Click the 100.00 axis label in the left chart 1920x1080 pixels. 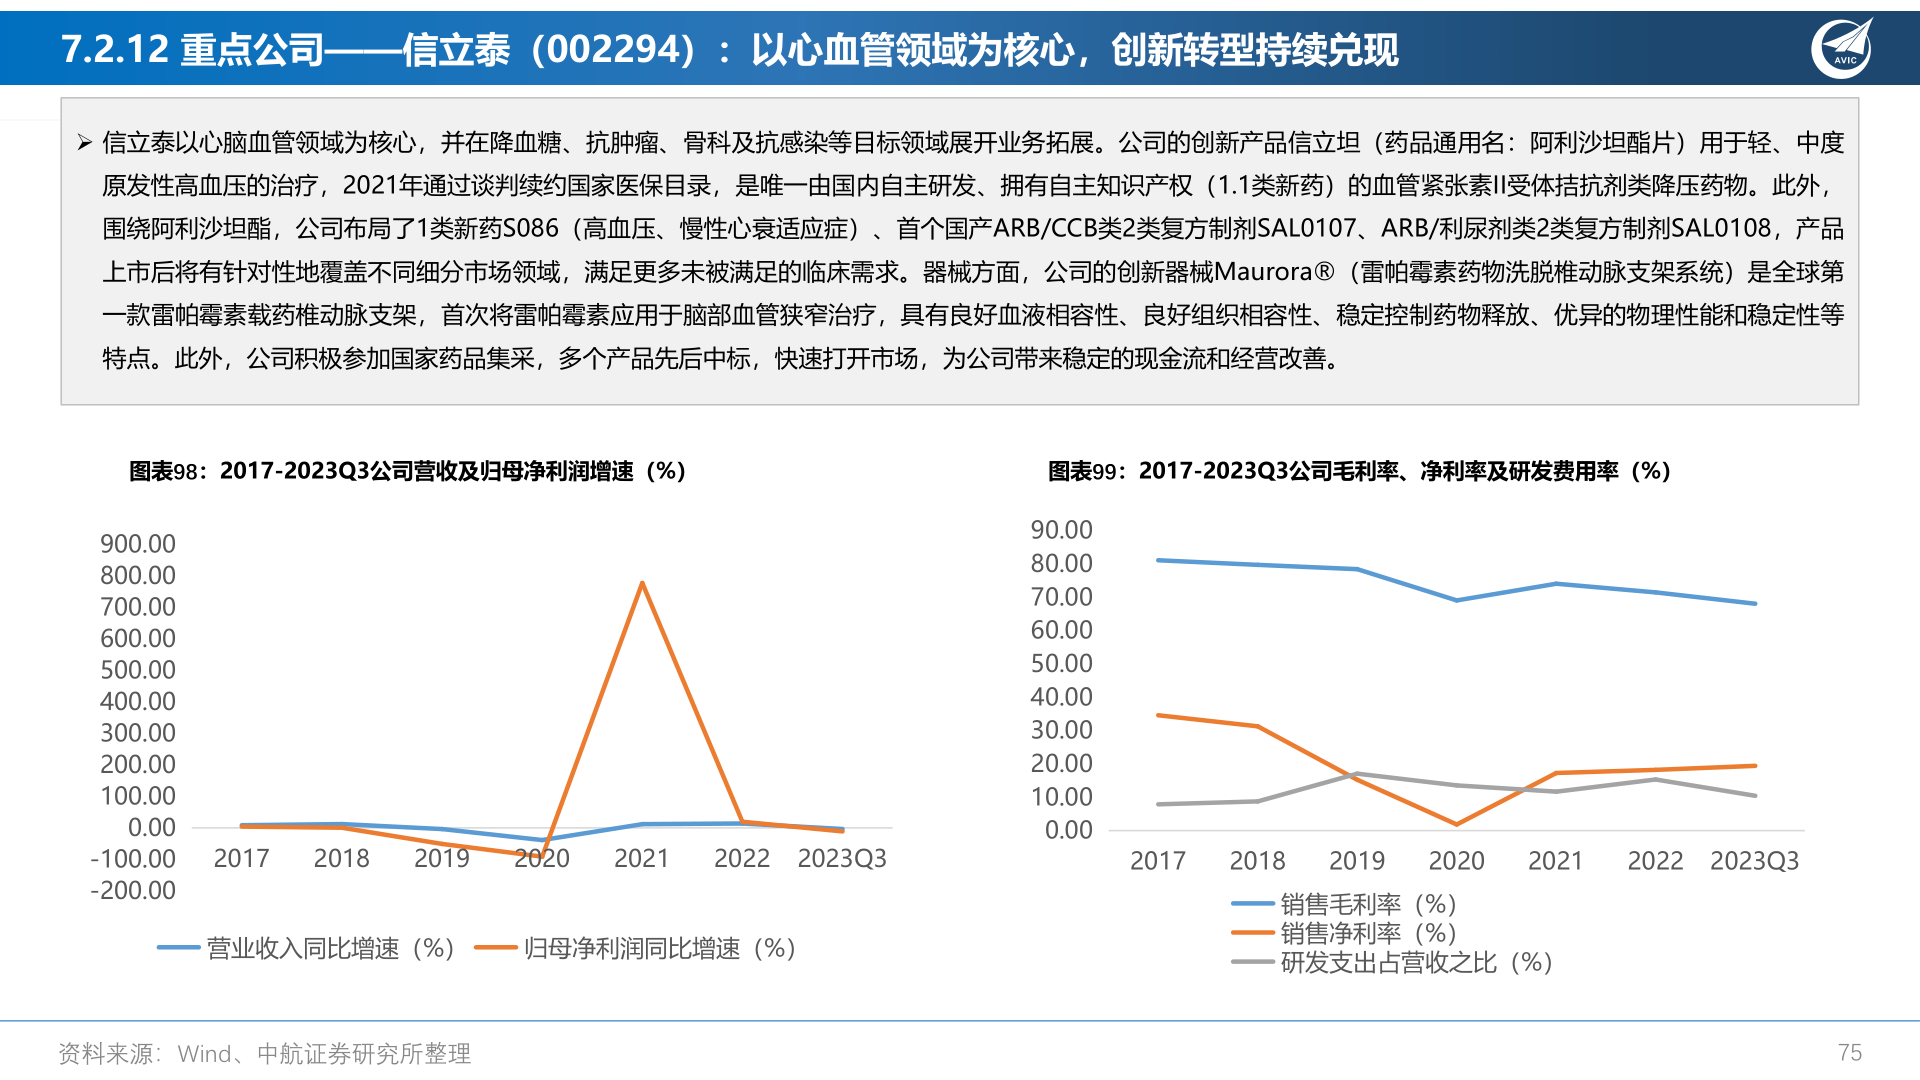pos(138,796)
